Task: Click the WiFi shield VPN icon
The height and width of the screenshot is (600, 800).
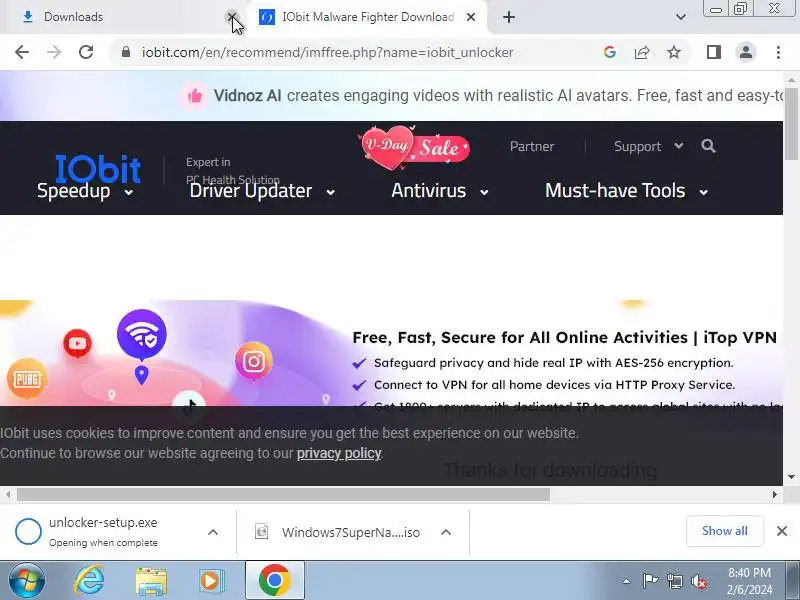Action: (x=142, y=334)
